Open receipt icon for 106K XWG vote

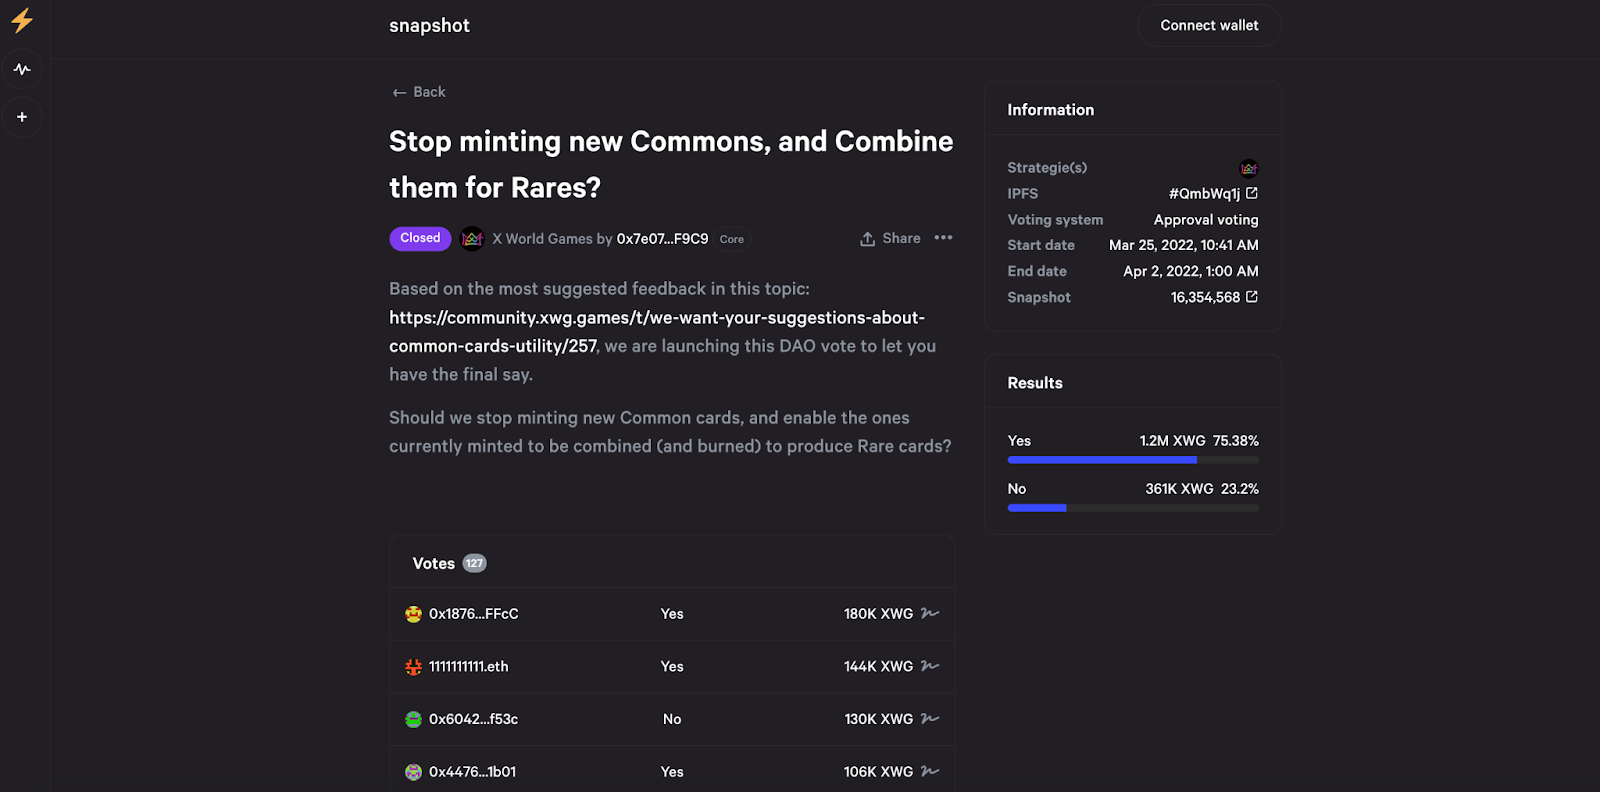coord(930,771)
